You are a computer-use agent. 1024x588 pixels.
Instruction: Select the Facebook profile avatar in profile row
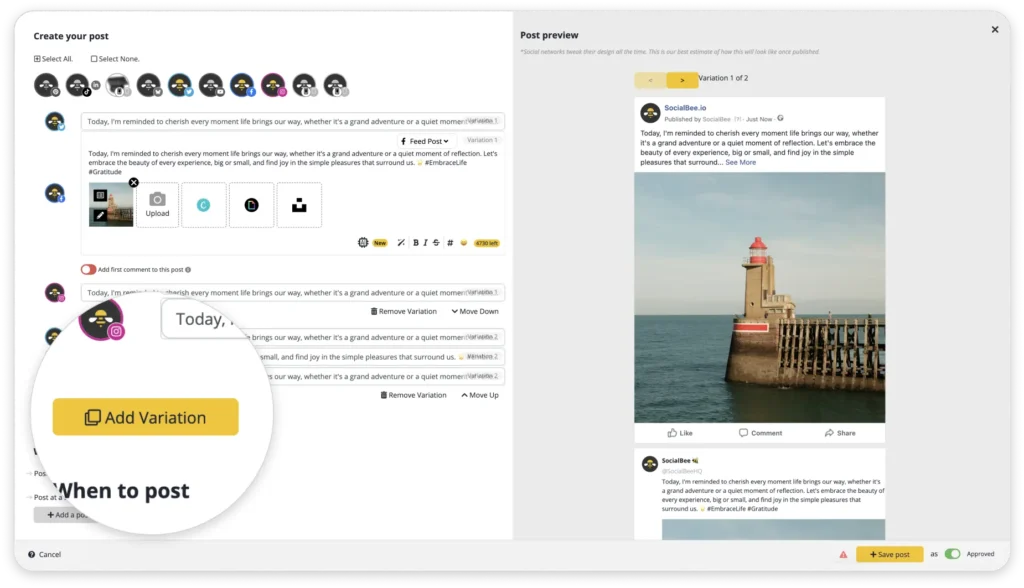tap(242, 85)
